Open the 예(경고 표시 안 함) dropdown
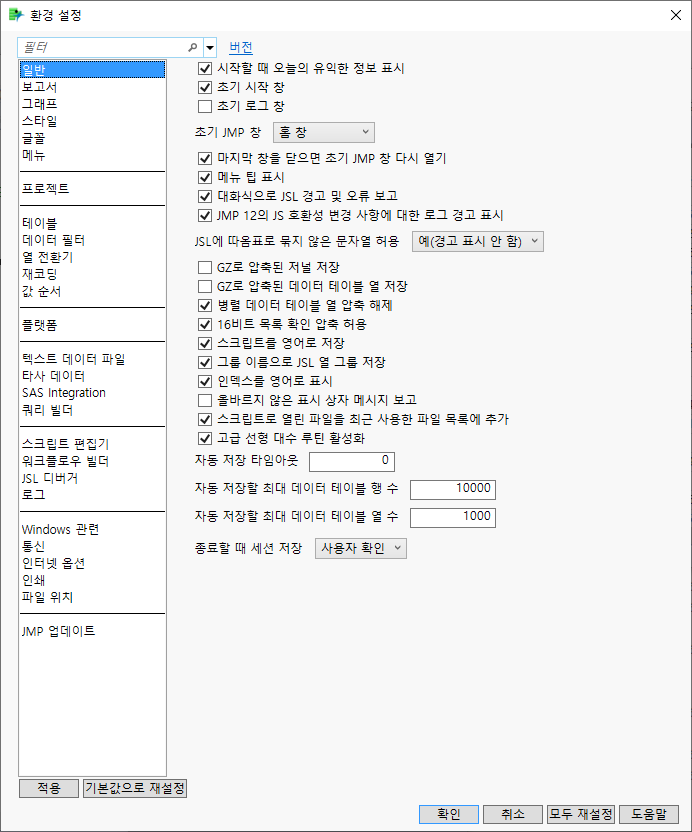692x832 pixels. point(478,241)
